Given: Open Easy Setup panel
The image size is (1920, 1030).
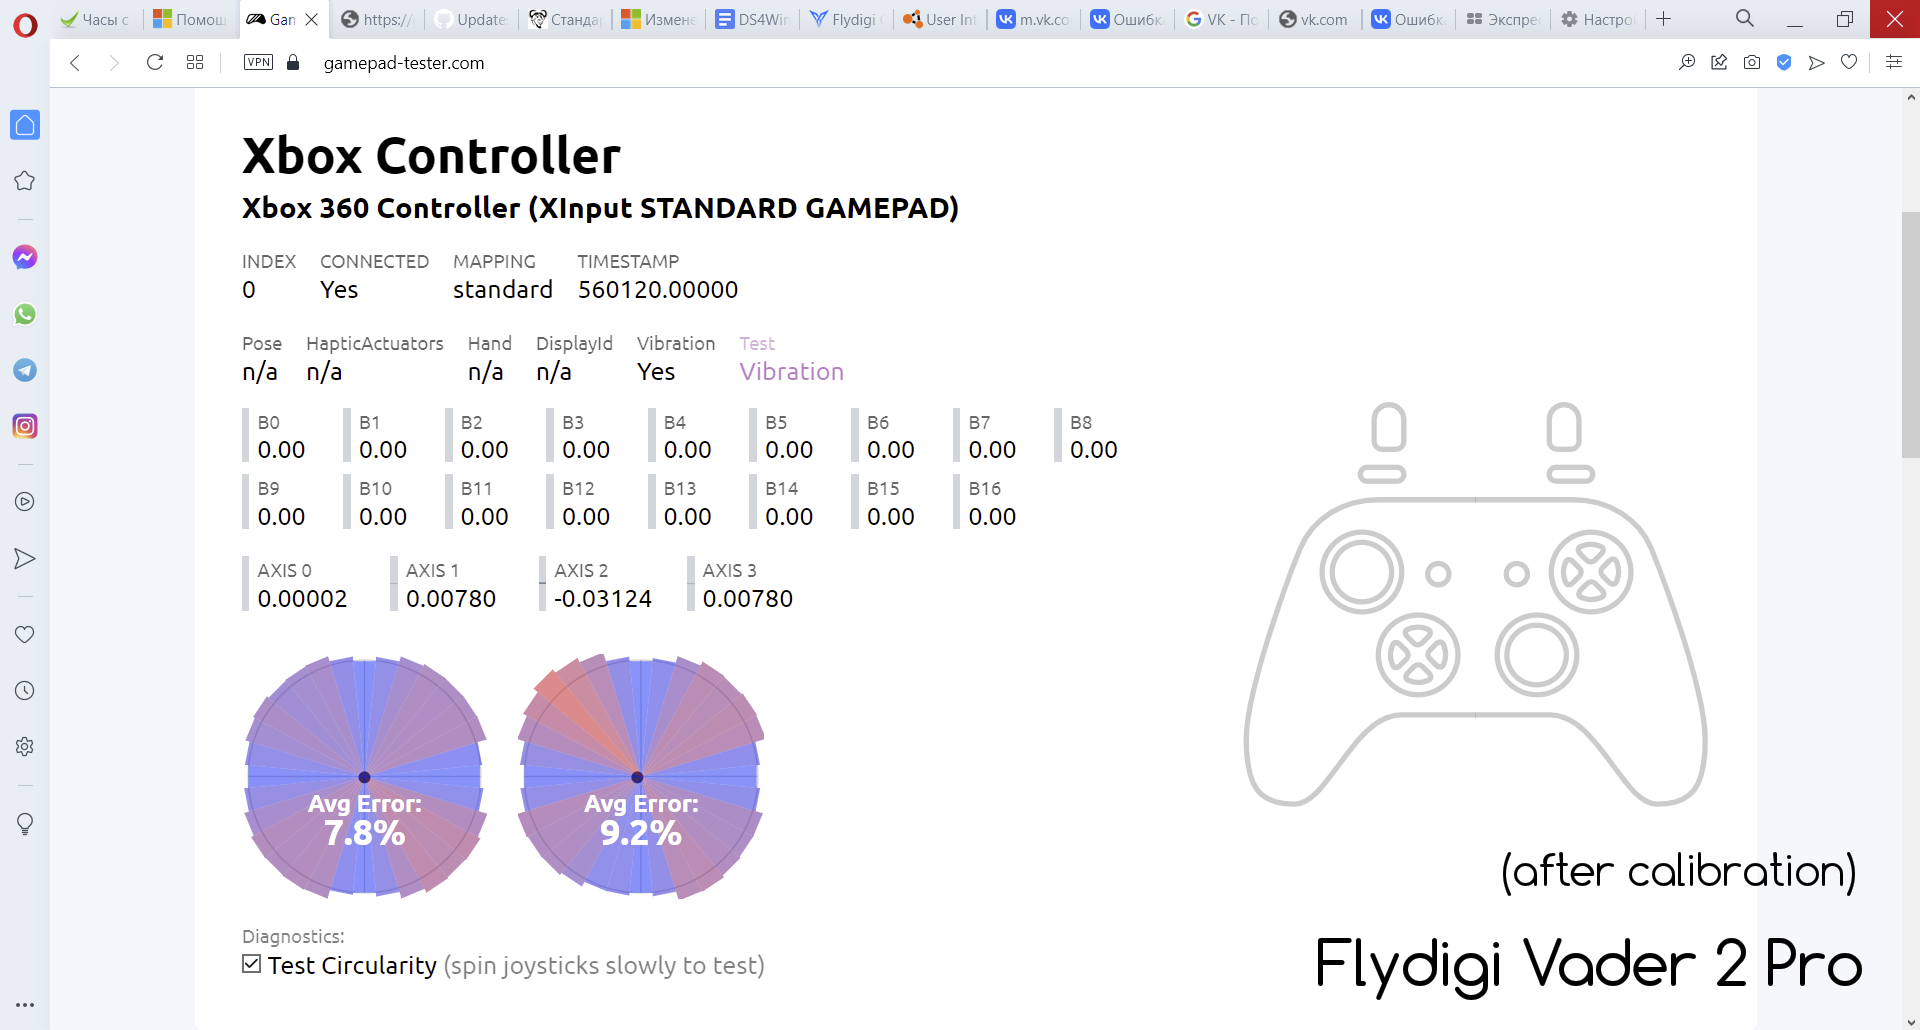Looking at the screenshot, I should click(1894, 63).
